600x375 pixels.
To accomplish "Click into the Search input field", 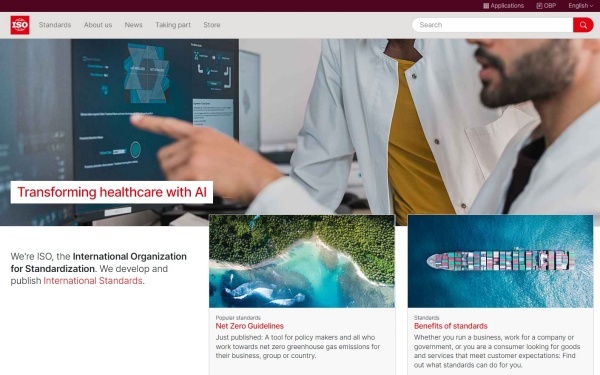I will pos(492,25).
